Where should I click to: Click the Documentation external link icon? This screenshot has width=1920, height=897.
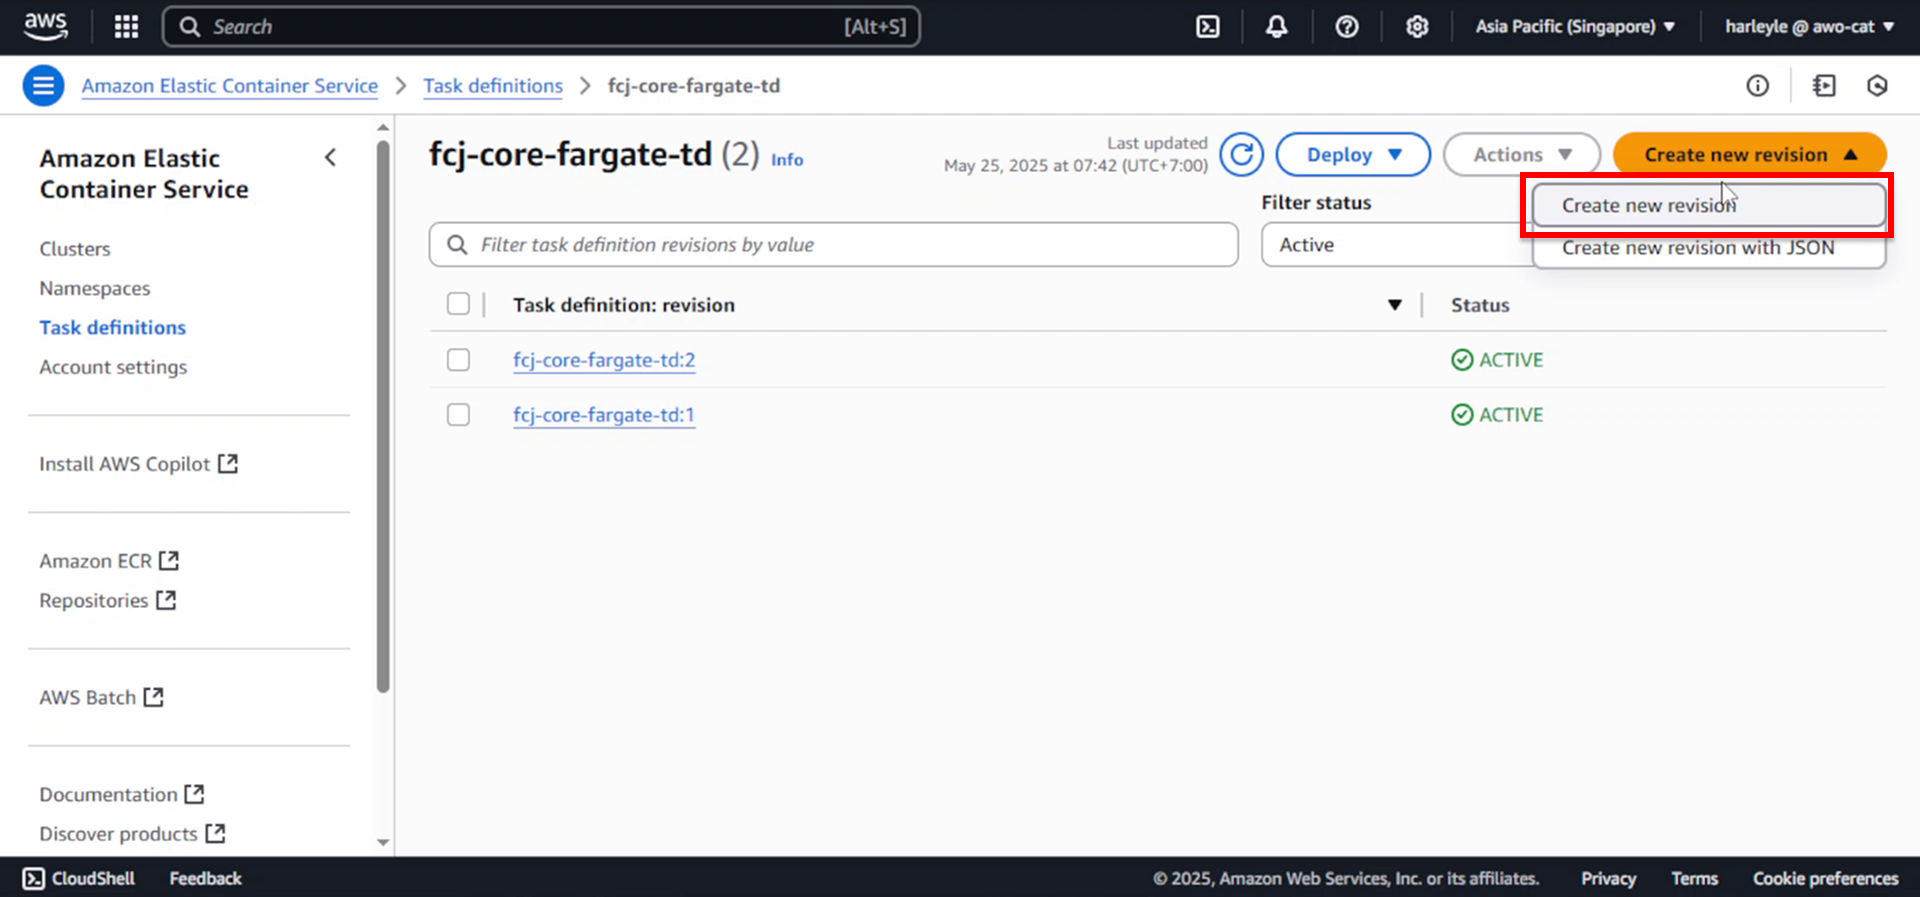(x=194, y=794)
